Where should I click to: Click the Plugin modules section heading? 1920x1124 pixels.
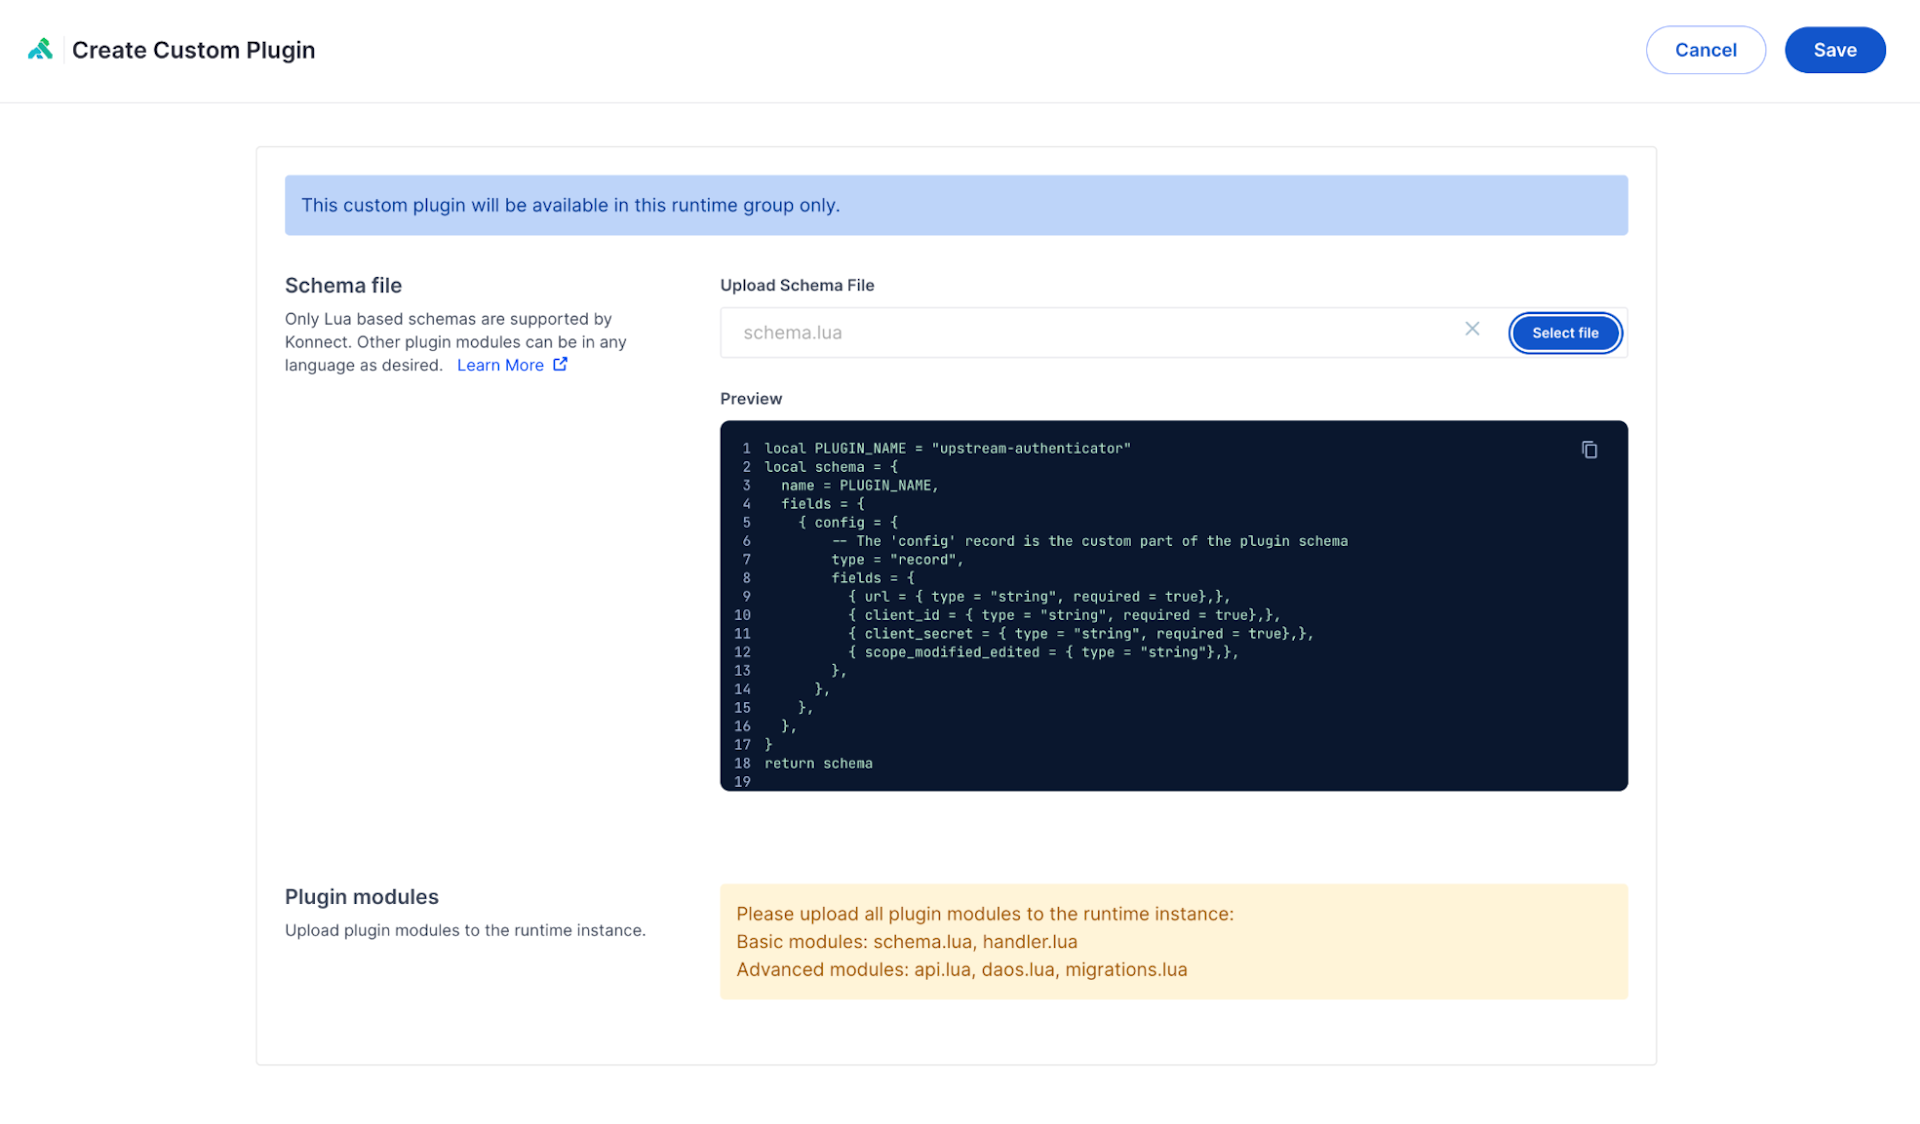click(361, 897)
